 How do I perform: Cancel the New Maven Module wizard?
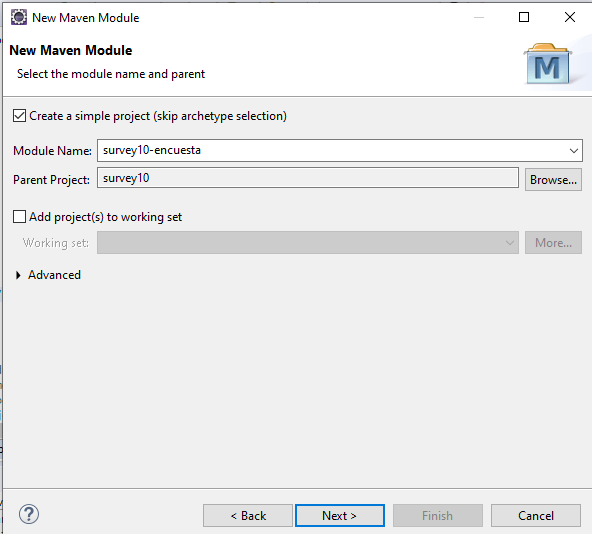[536, 515]
